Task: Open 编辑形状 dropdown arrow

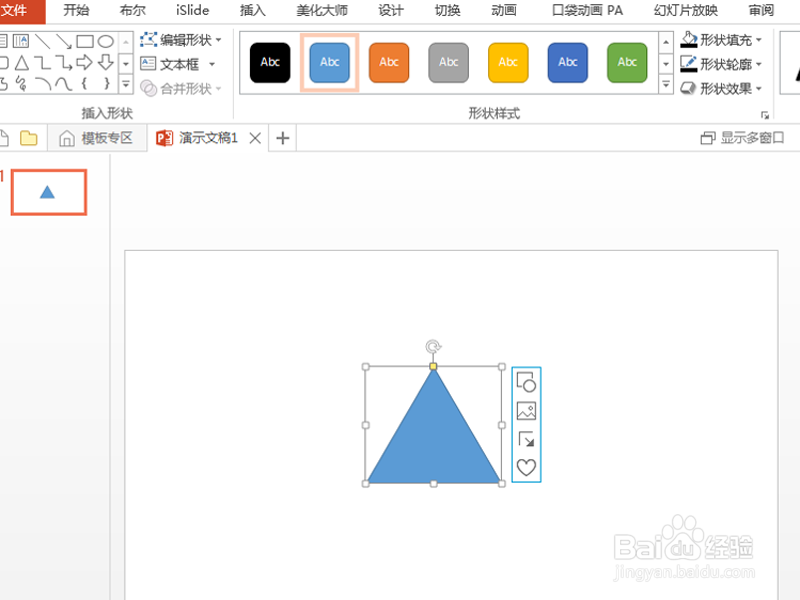Action: coord(218,40)
